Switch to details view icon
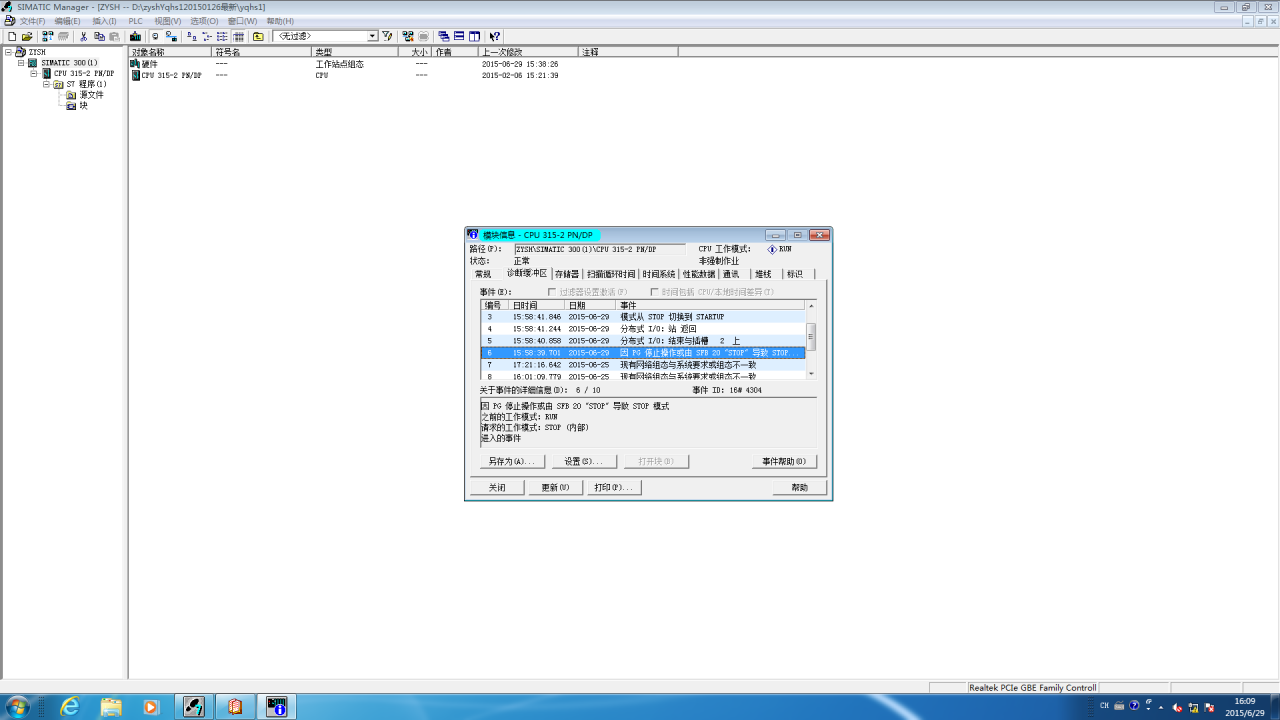The height and width of the screenshot is (720, 1280). [x=238, y=36]
